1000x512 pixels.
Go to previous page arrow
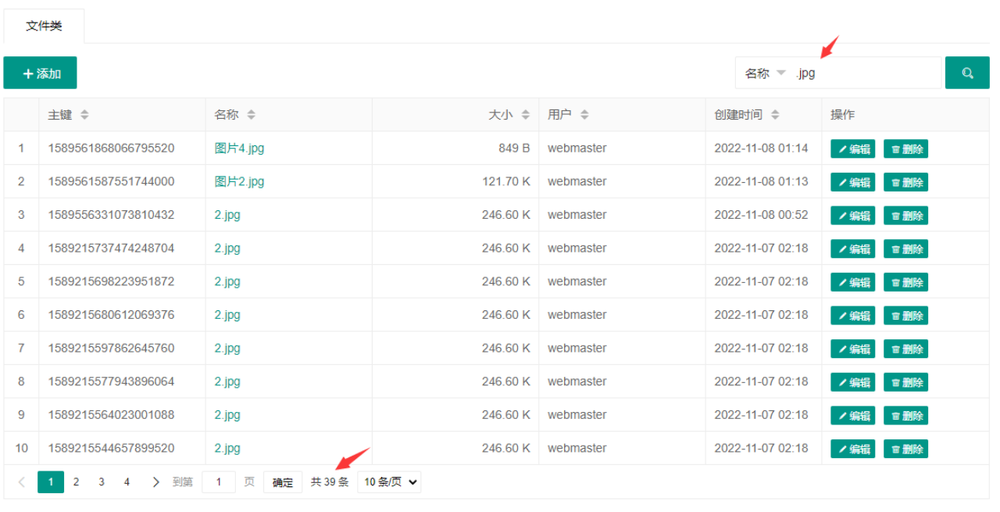coord(22,482)
